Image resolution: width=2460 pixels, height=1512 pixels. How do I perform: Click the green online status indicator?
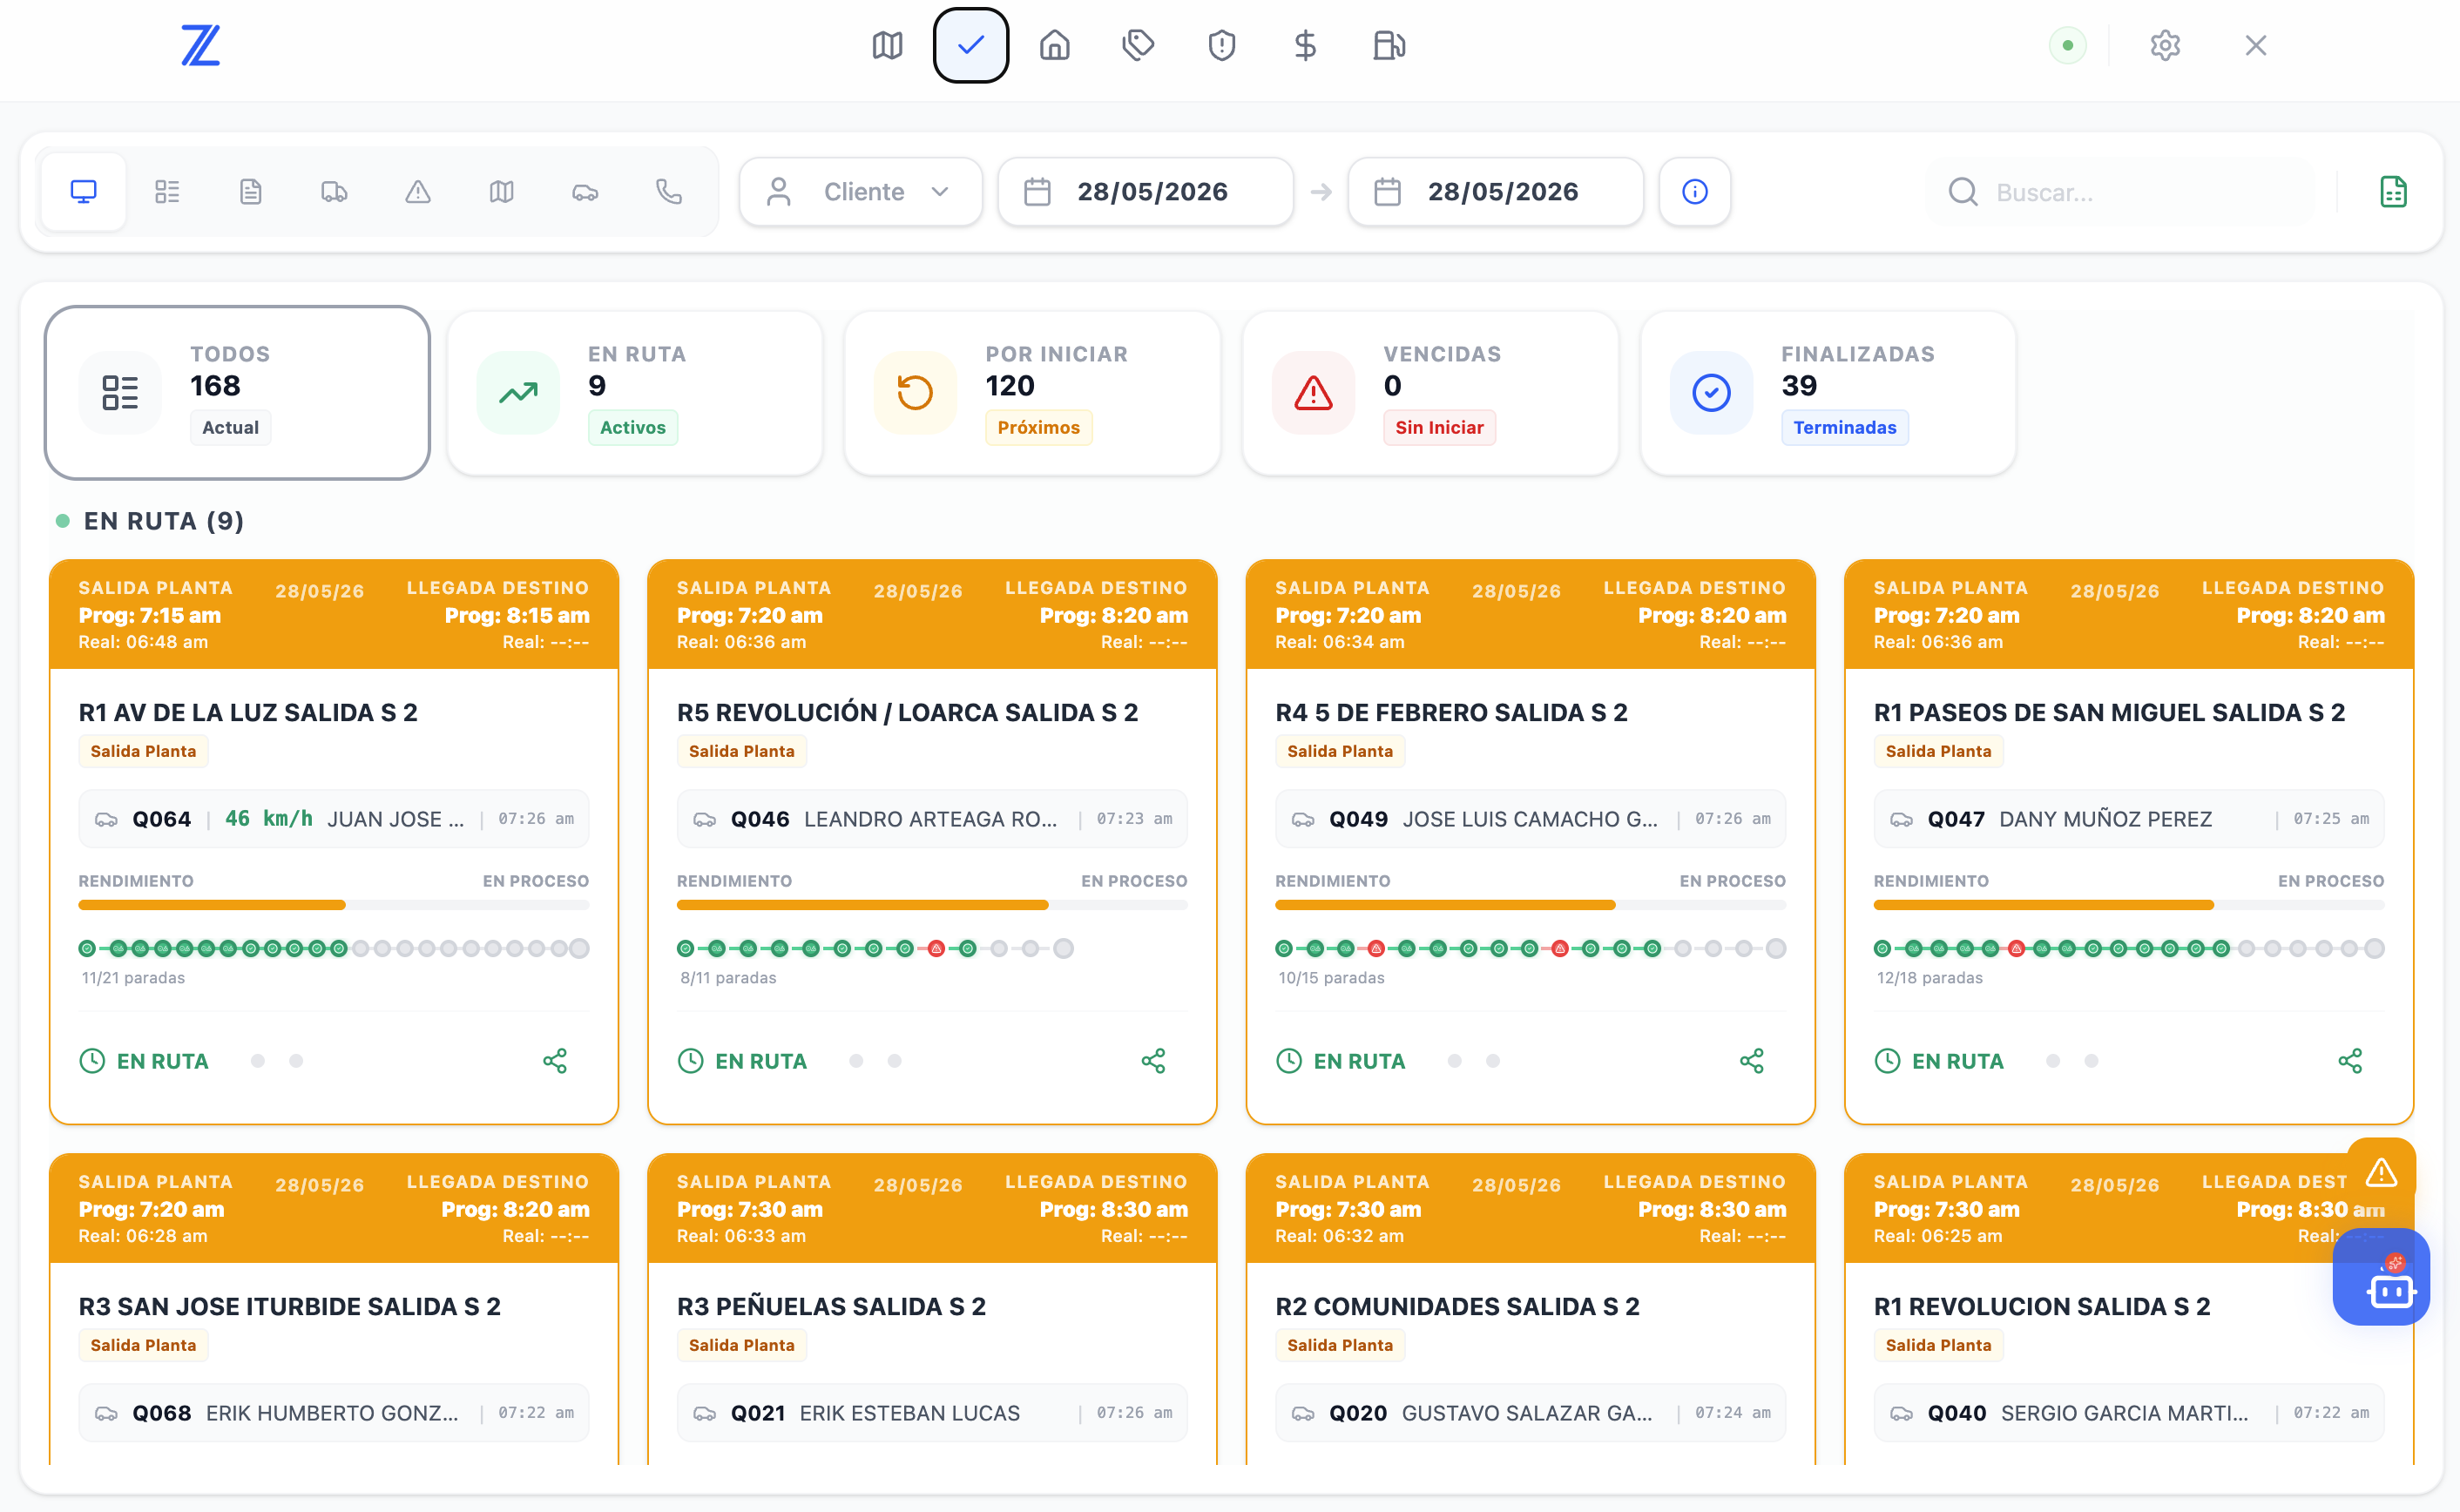click(x=2067, y=45)
